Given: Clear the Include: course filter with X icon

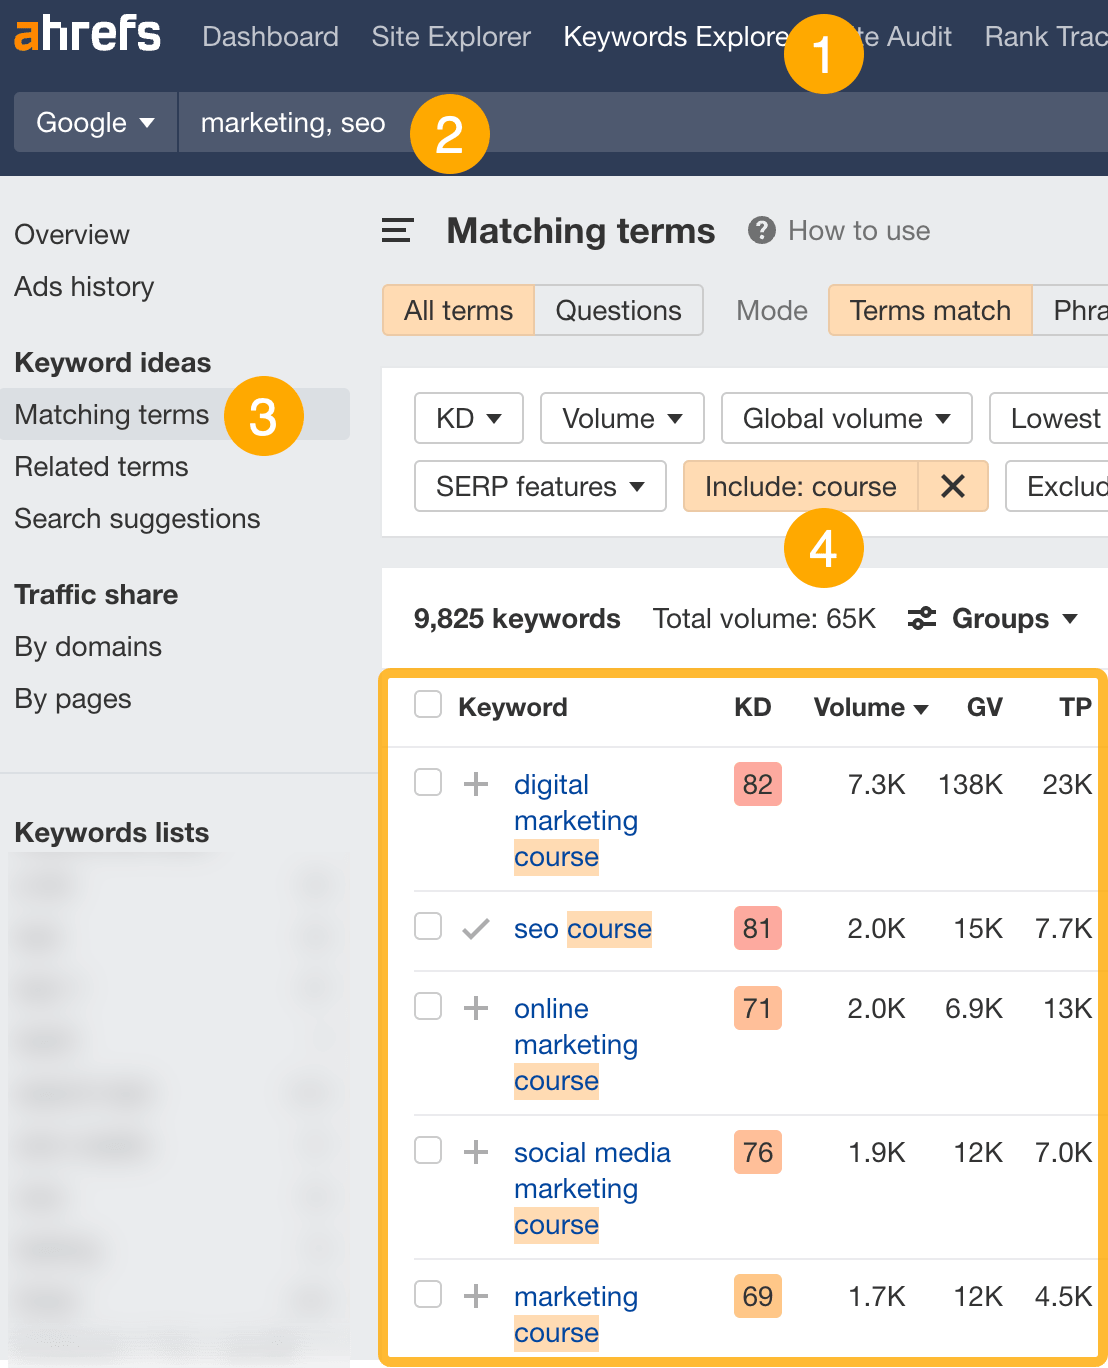Looking at the screenshot, I should click(x=953, y=486).
